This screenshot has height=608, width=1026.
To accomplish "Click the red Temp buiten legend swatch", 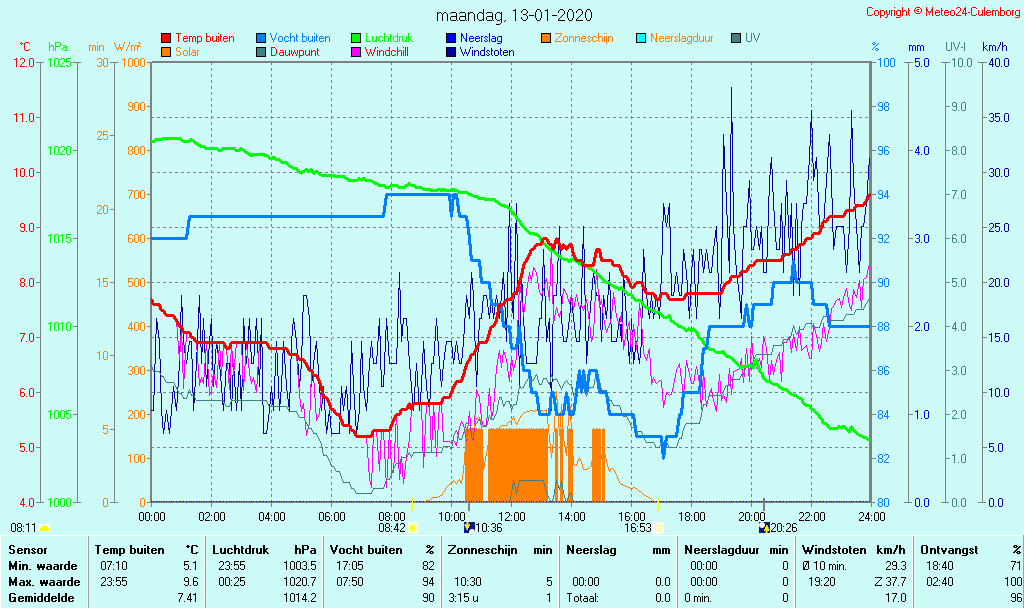I will pyautogui.click(x=166, y=38).
